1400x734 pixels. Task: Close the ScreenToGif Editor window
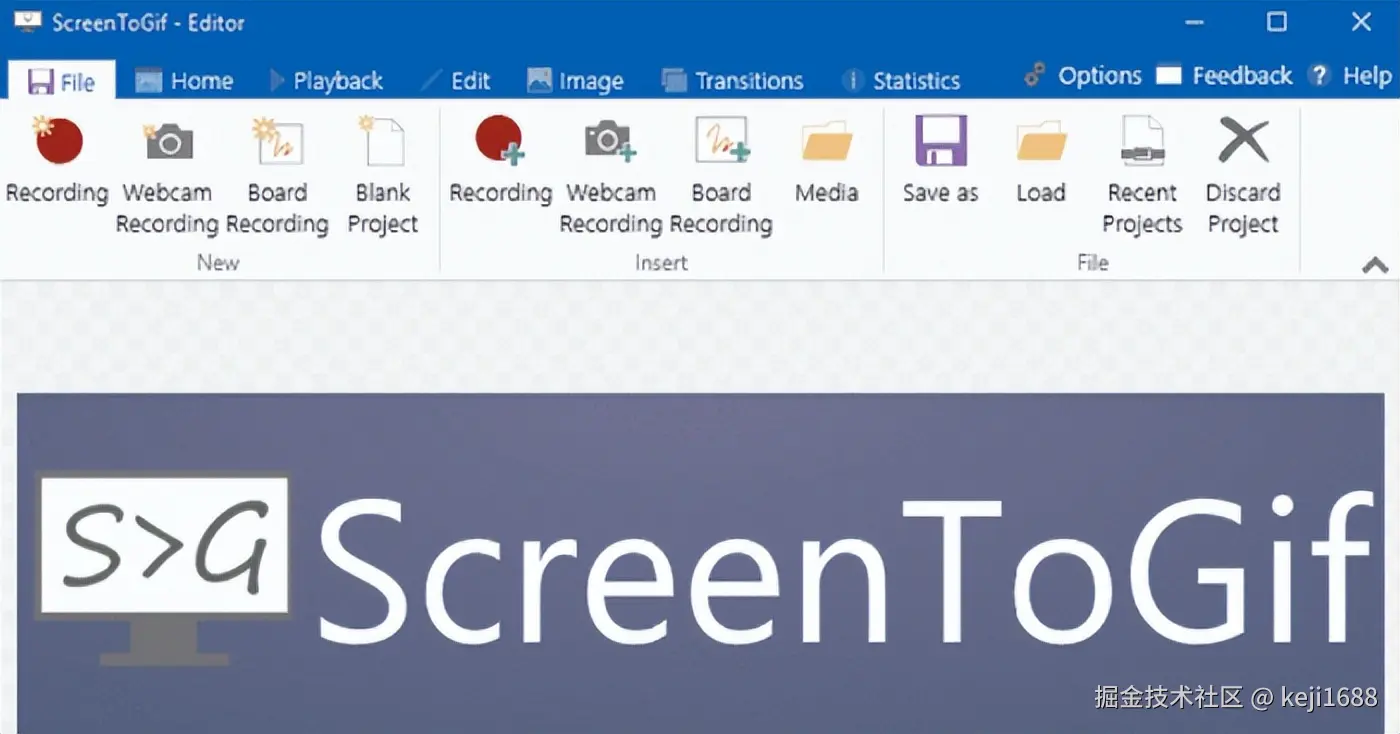pos(1361,22)
